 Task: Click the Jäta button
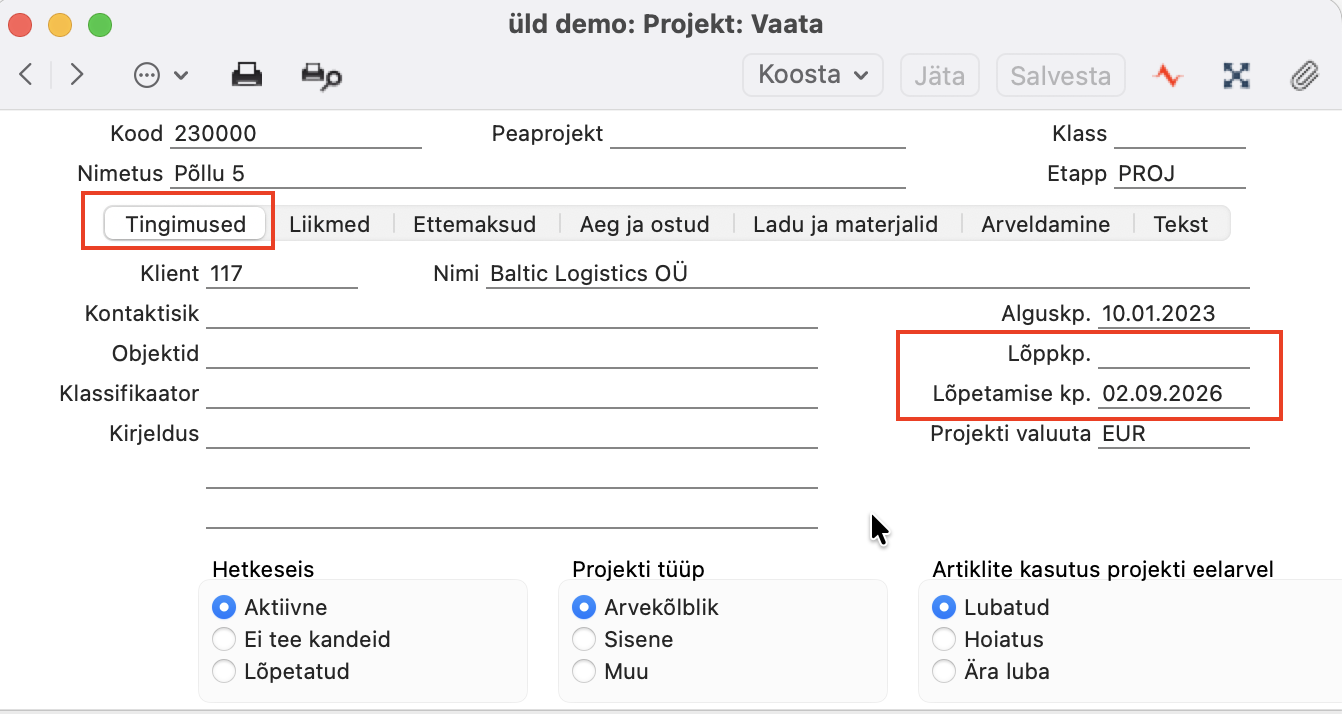coord(939,75)
